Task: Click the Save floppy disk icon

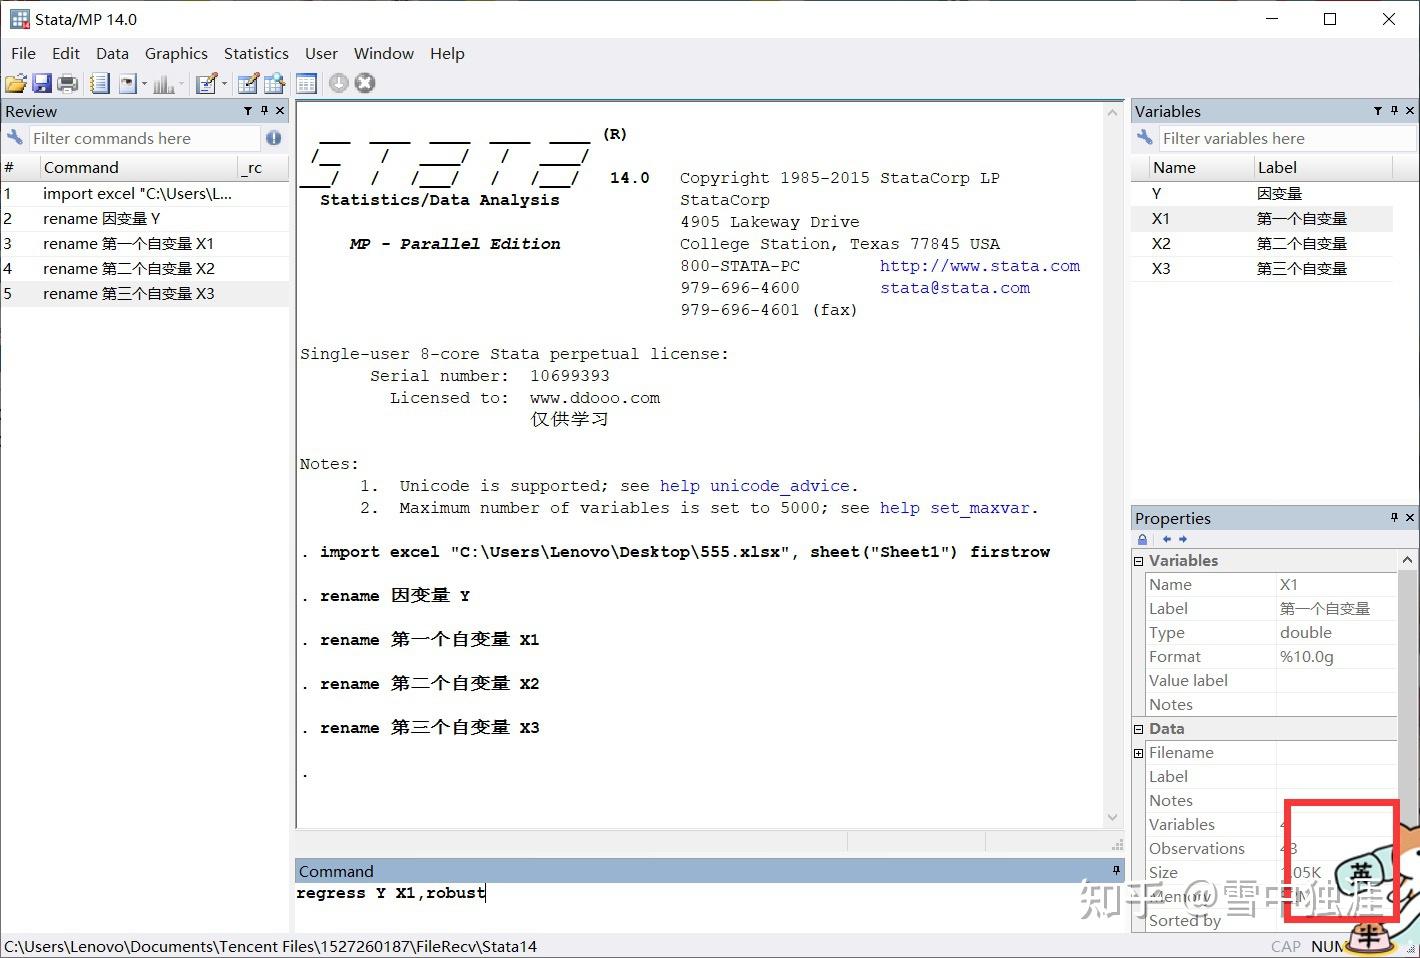Action: (x=42, y=84)
